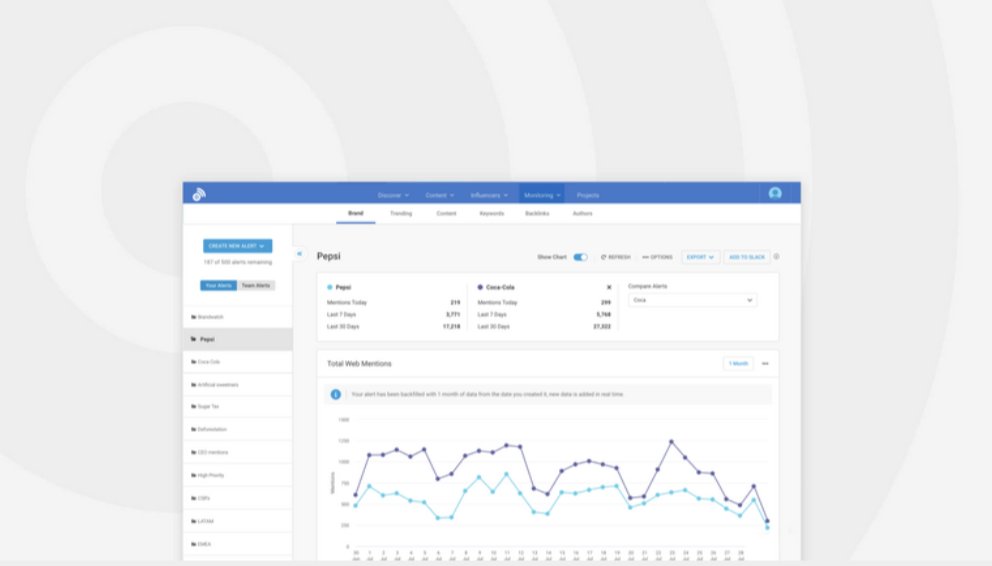
Task: Click the info icon in backfill notice
Action: tap(335, 395)
